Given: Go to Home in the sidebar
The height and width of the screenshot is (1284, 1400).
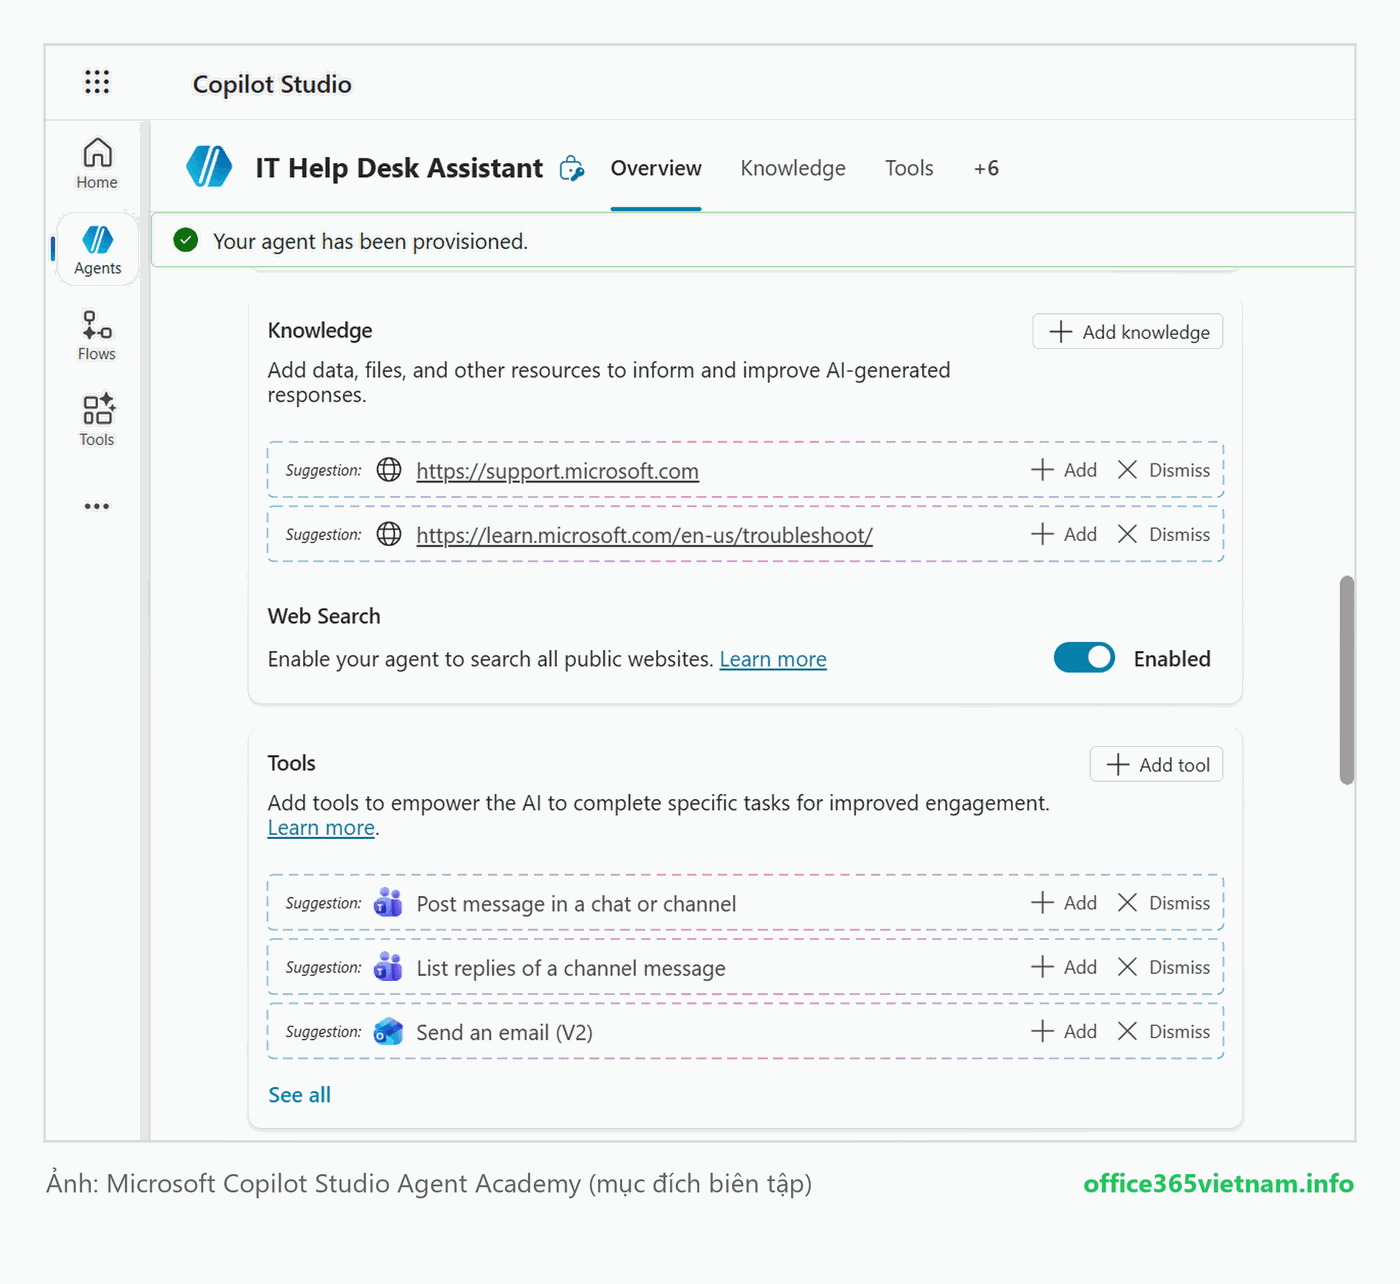Looking at the screenshot, I should coord(97,163).
